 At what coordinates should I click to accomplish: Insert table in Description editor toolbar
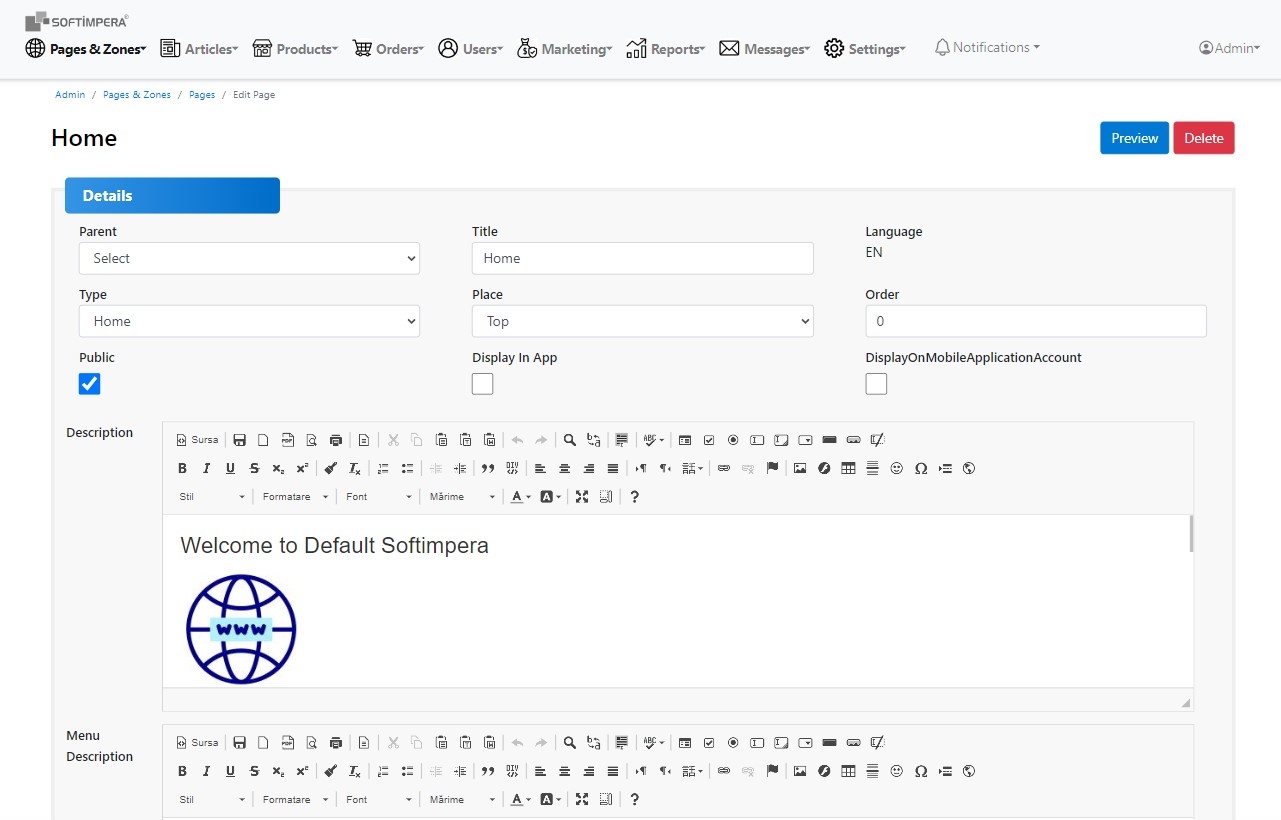848,468
